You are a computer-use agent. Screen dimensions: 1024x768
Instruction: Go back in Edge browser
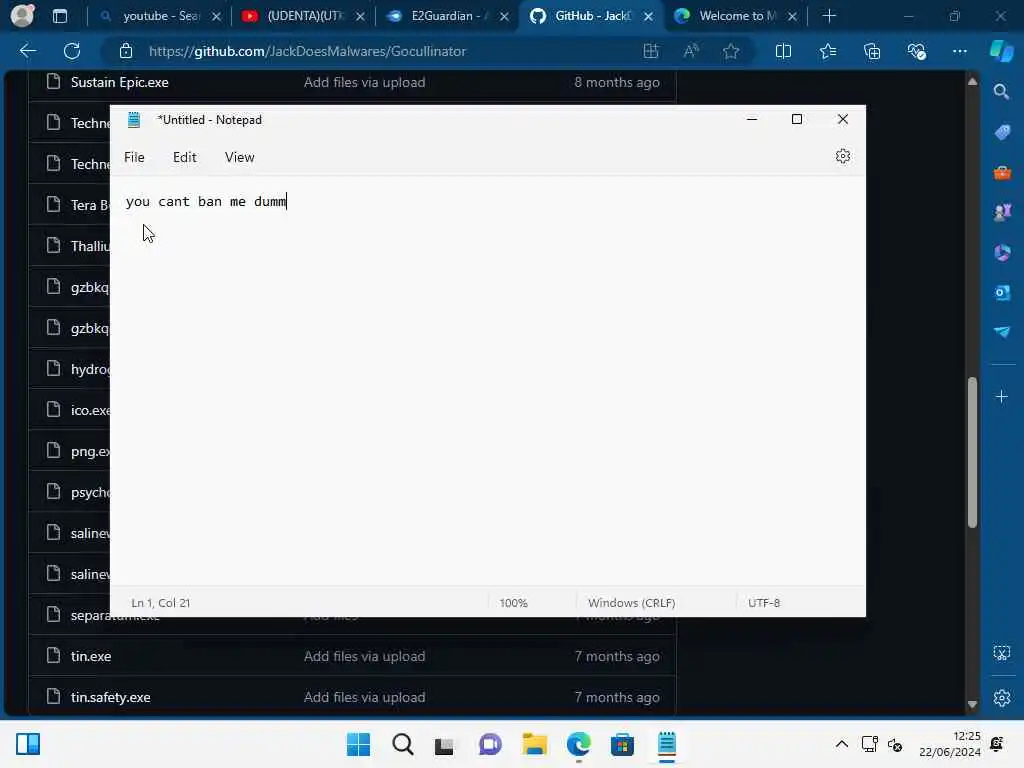27,51
